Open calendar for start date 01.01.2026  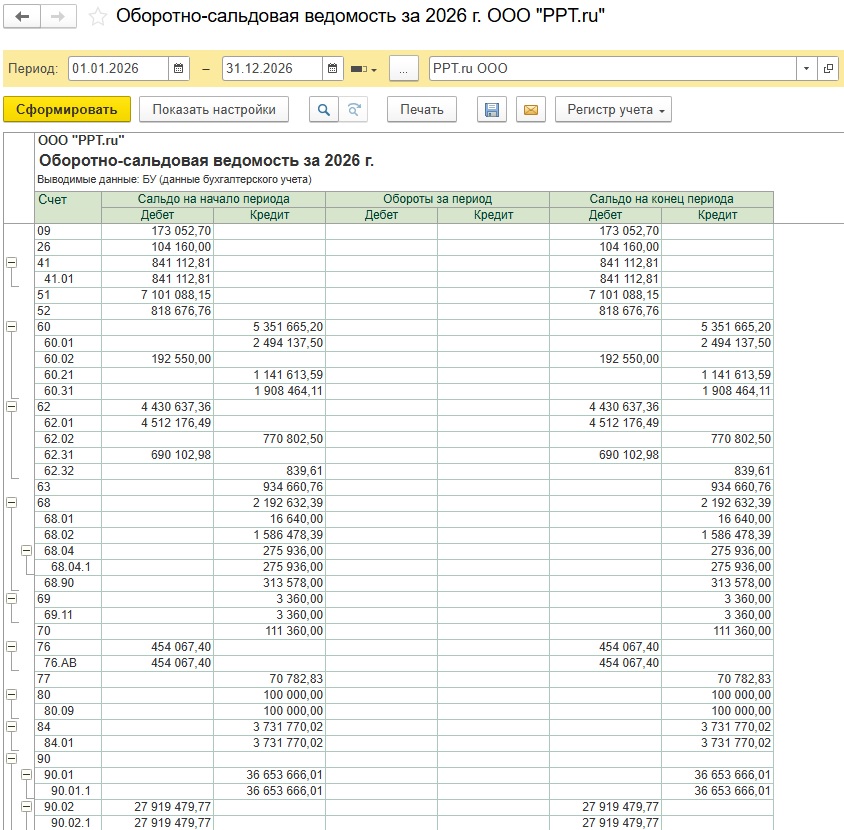click(x=179, y=69)
